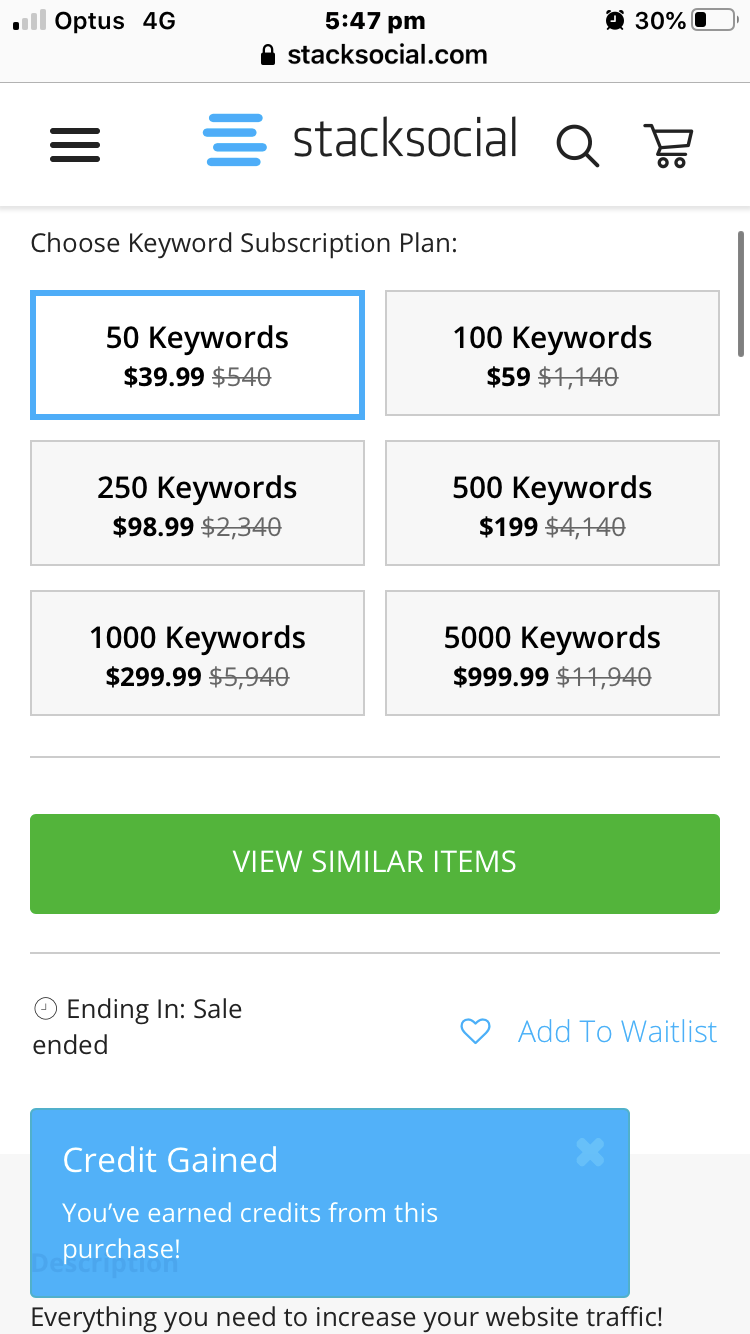Open the shopping cart icon
Image resolution: width=750 pixels, height=1334 pixels.
point(668,145)
